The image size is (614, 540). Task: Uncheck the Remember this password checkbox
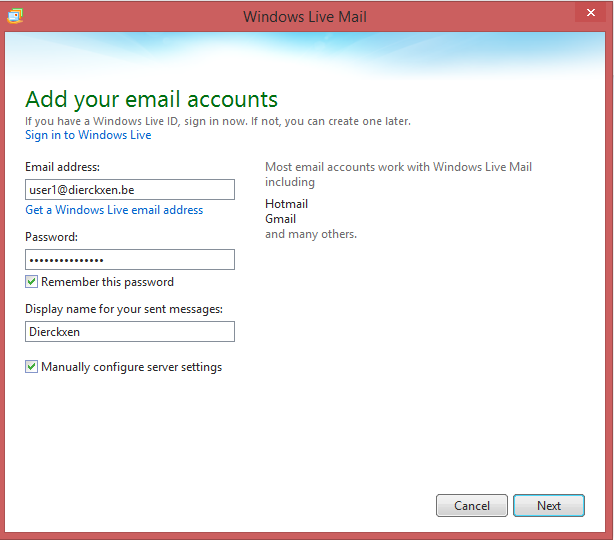click(x=32, y=282)
